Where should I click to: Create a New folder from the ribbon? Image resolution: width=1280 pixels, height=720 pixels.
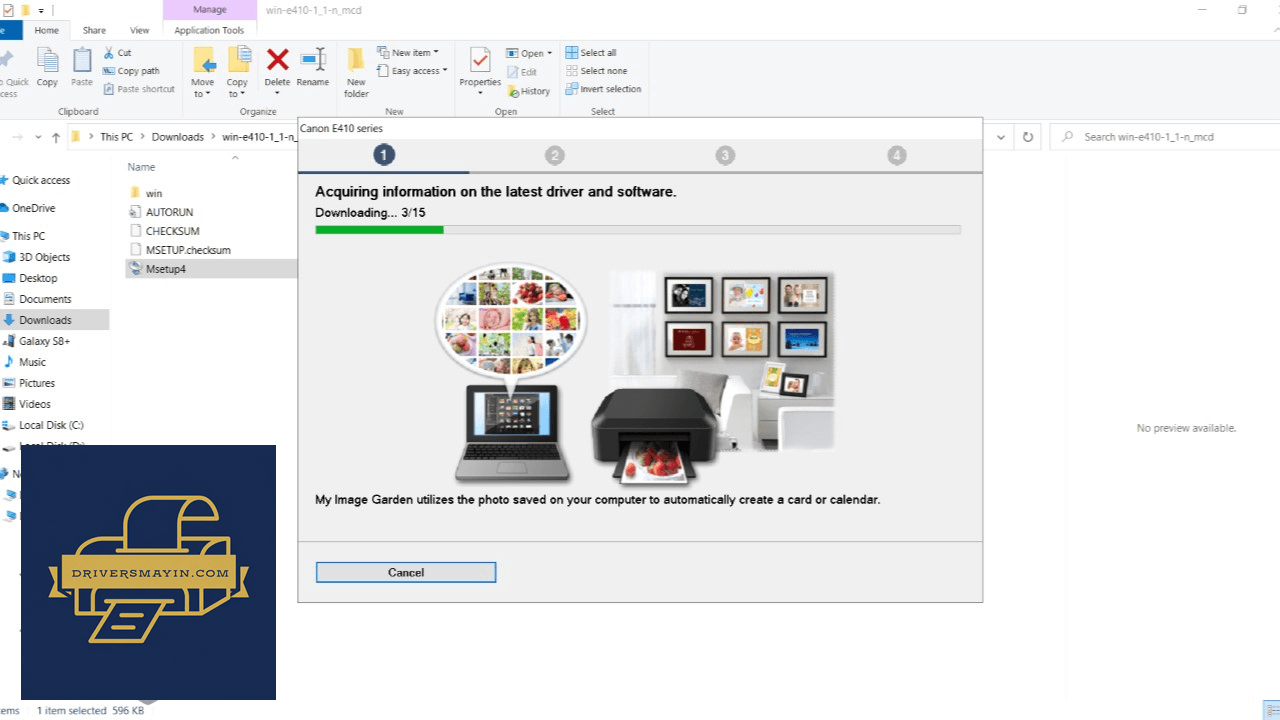pos(357,73)
